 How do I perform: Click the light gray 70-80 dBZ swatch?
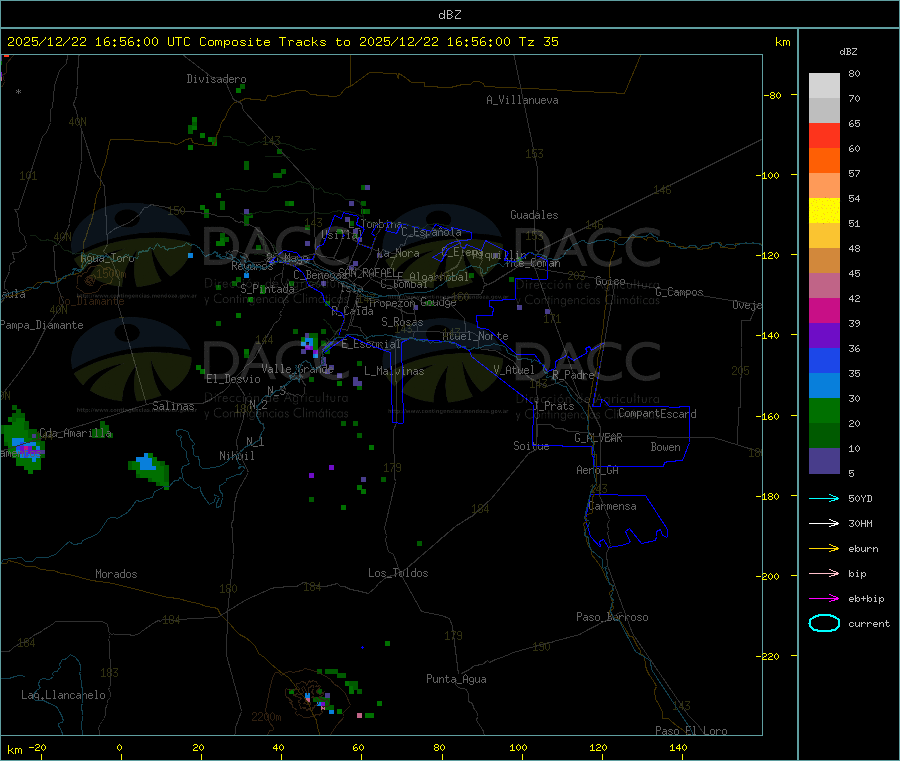[x=824, y=86]
